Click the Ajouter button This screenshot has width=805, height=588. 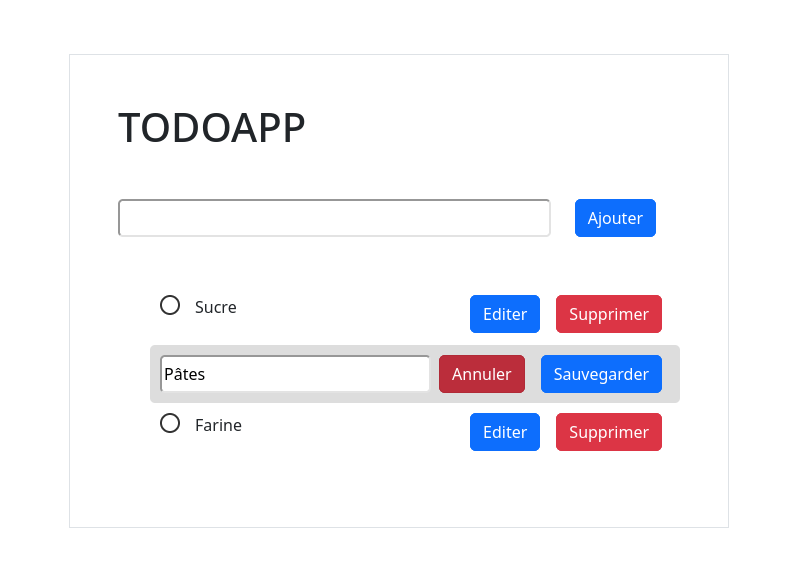(615, 218)
